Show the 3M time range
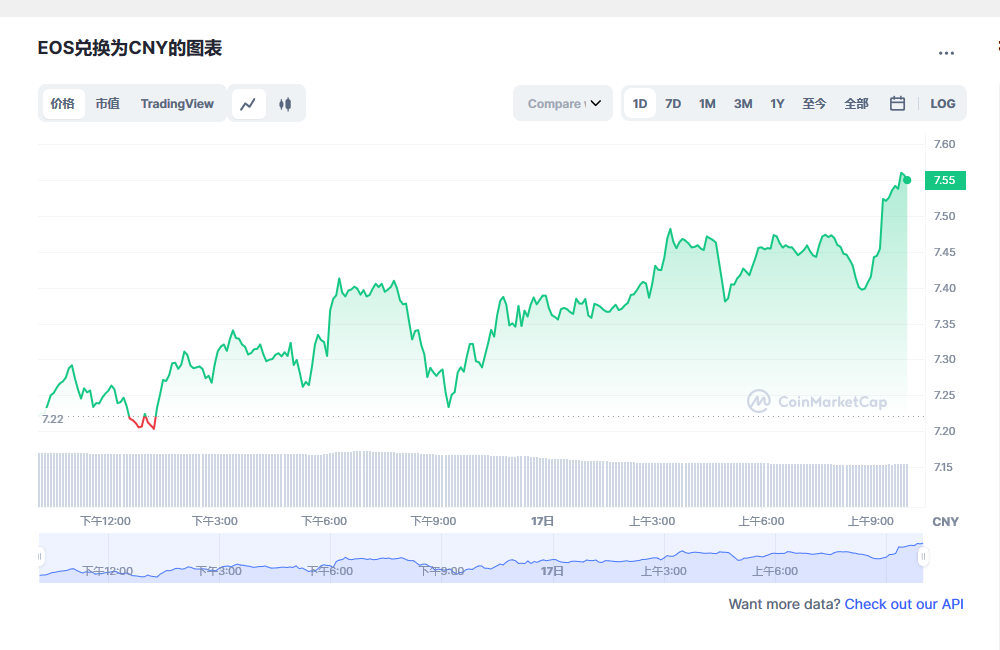The image size is (1000, 650). [x=742, y=103]
